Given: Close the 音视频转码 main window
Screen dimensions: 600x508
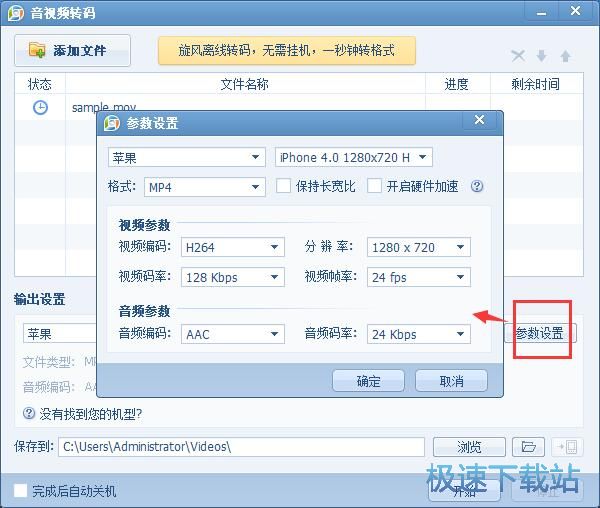Looking at the screenshot, I should pos(575,11).
